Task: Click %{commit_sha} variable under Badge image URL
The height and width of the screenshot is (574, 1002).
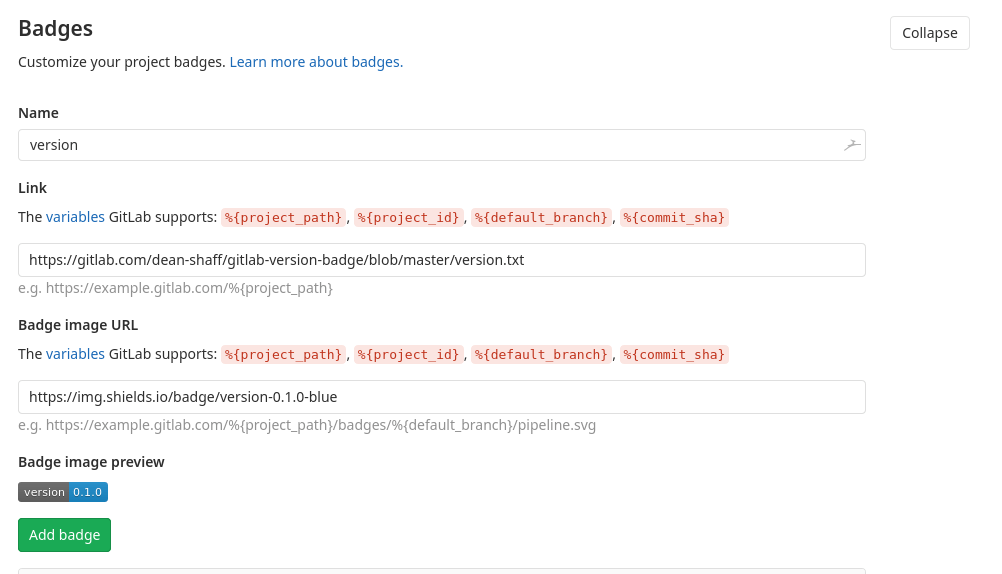Action: [674, 354]
